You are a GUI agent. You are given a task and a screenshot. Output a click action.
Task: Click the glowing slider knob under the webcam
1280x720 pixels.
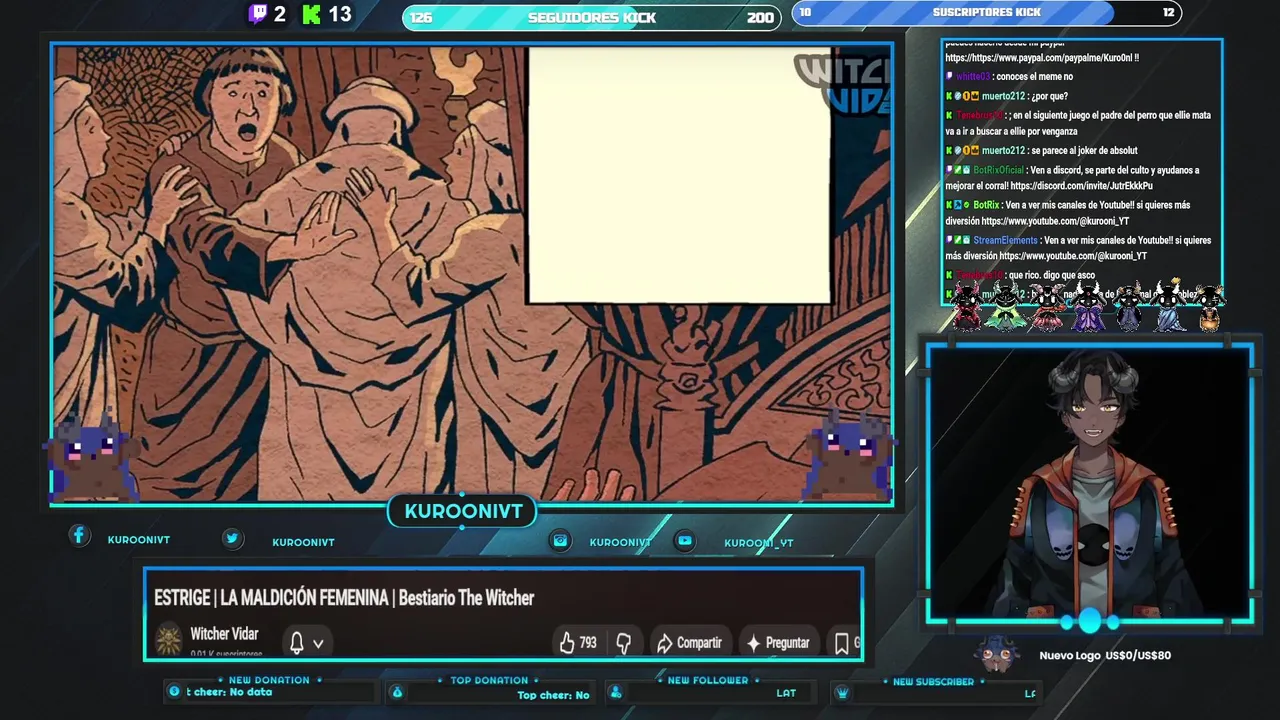click(x=1089, y=621)
